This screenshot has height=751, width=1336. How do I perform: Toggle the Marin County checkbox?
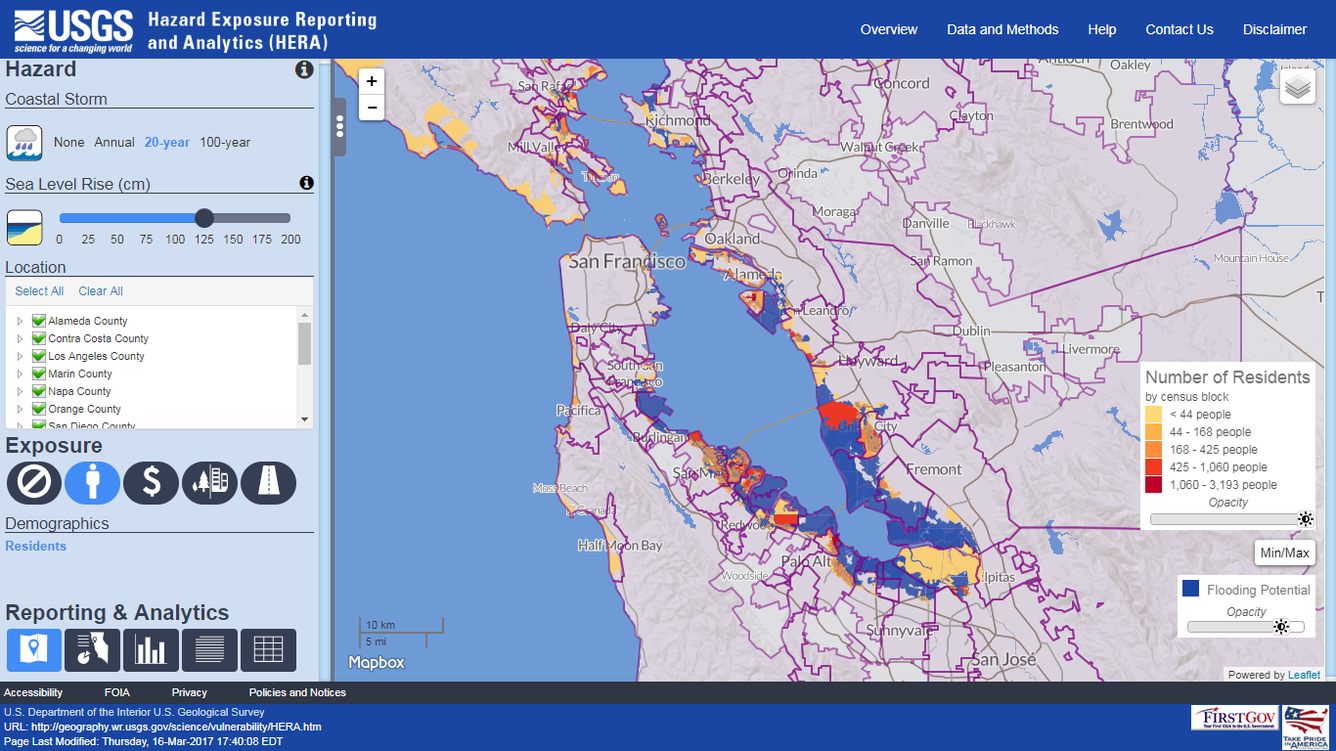click(x=39, y=374)
